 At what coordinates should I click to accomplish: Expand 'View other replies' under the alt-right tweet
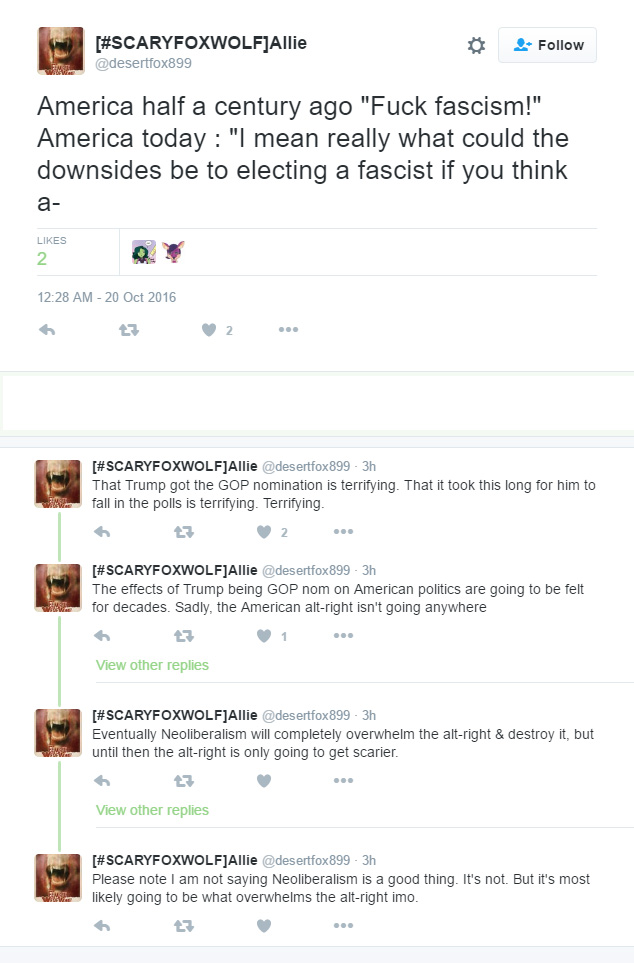(152, 665)
